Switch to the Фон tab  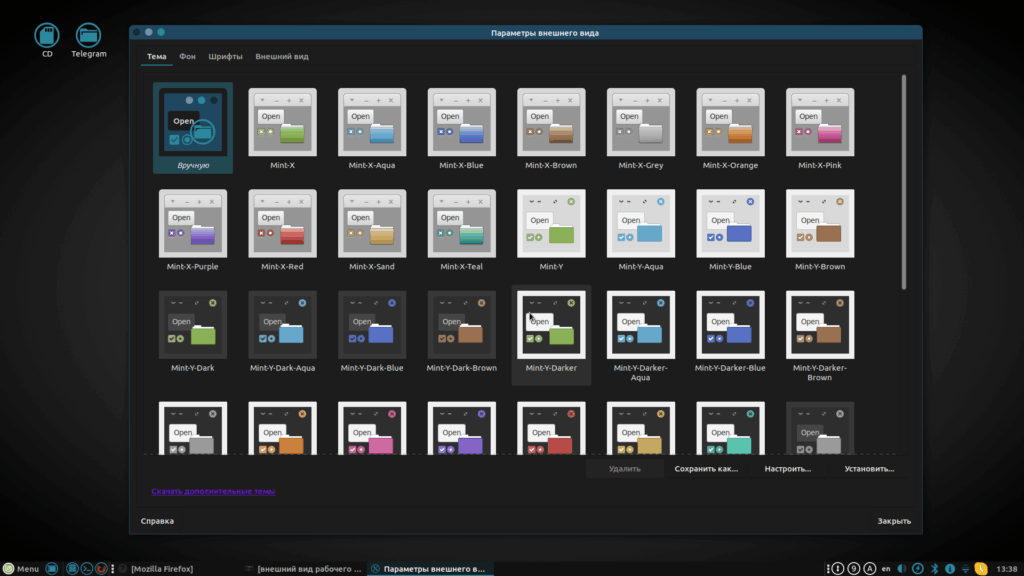coord(187,56)
